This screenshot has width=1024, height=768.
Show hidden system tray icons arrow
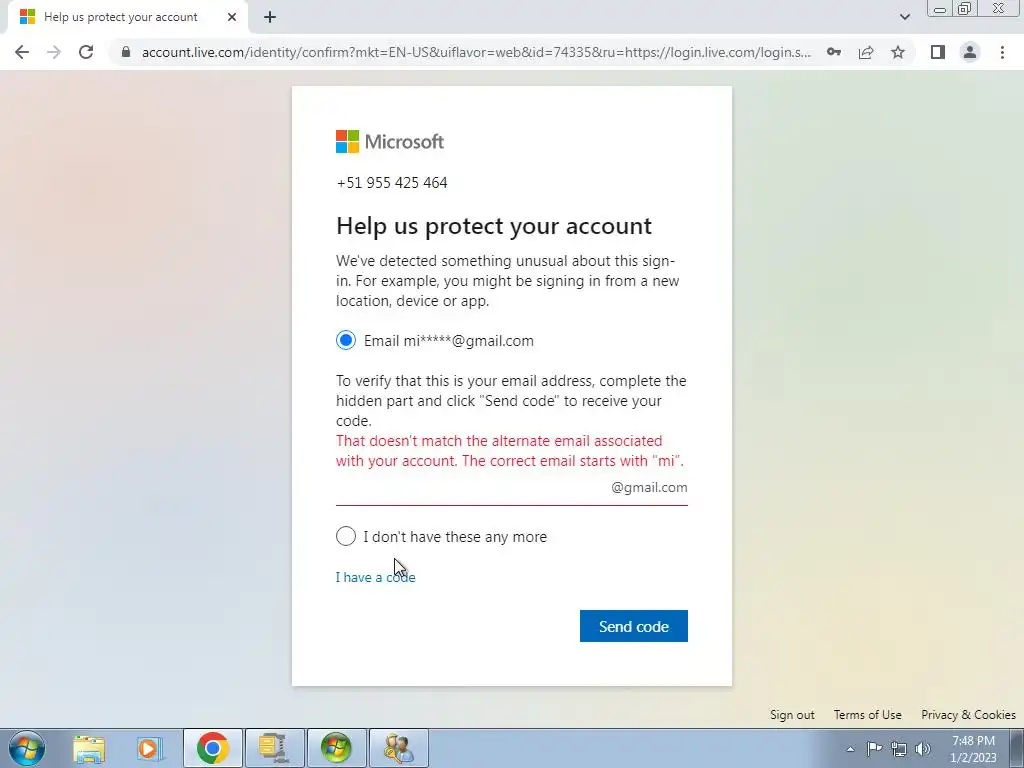click(x=850, y=749)
